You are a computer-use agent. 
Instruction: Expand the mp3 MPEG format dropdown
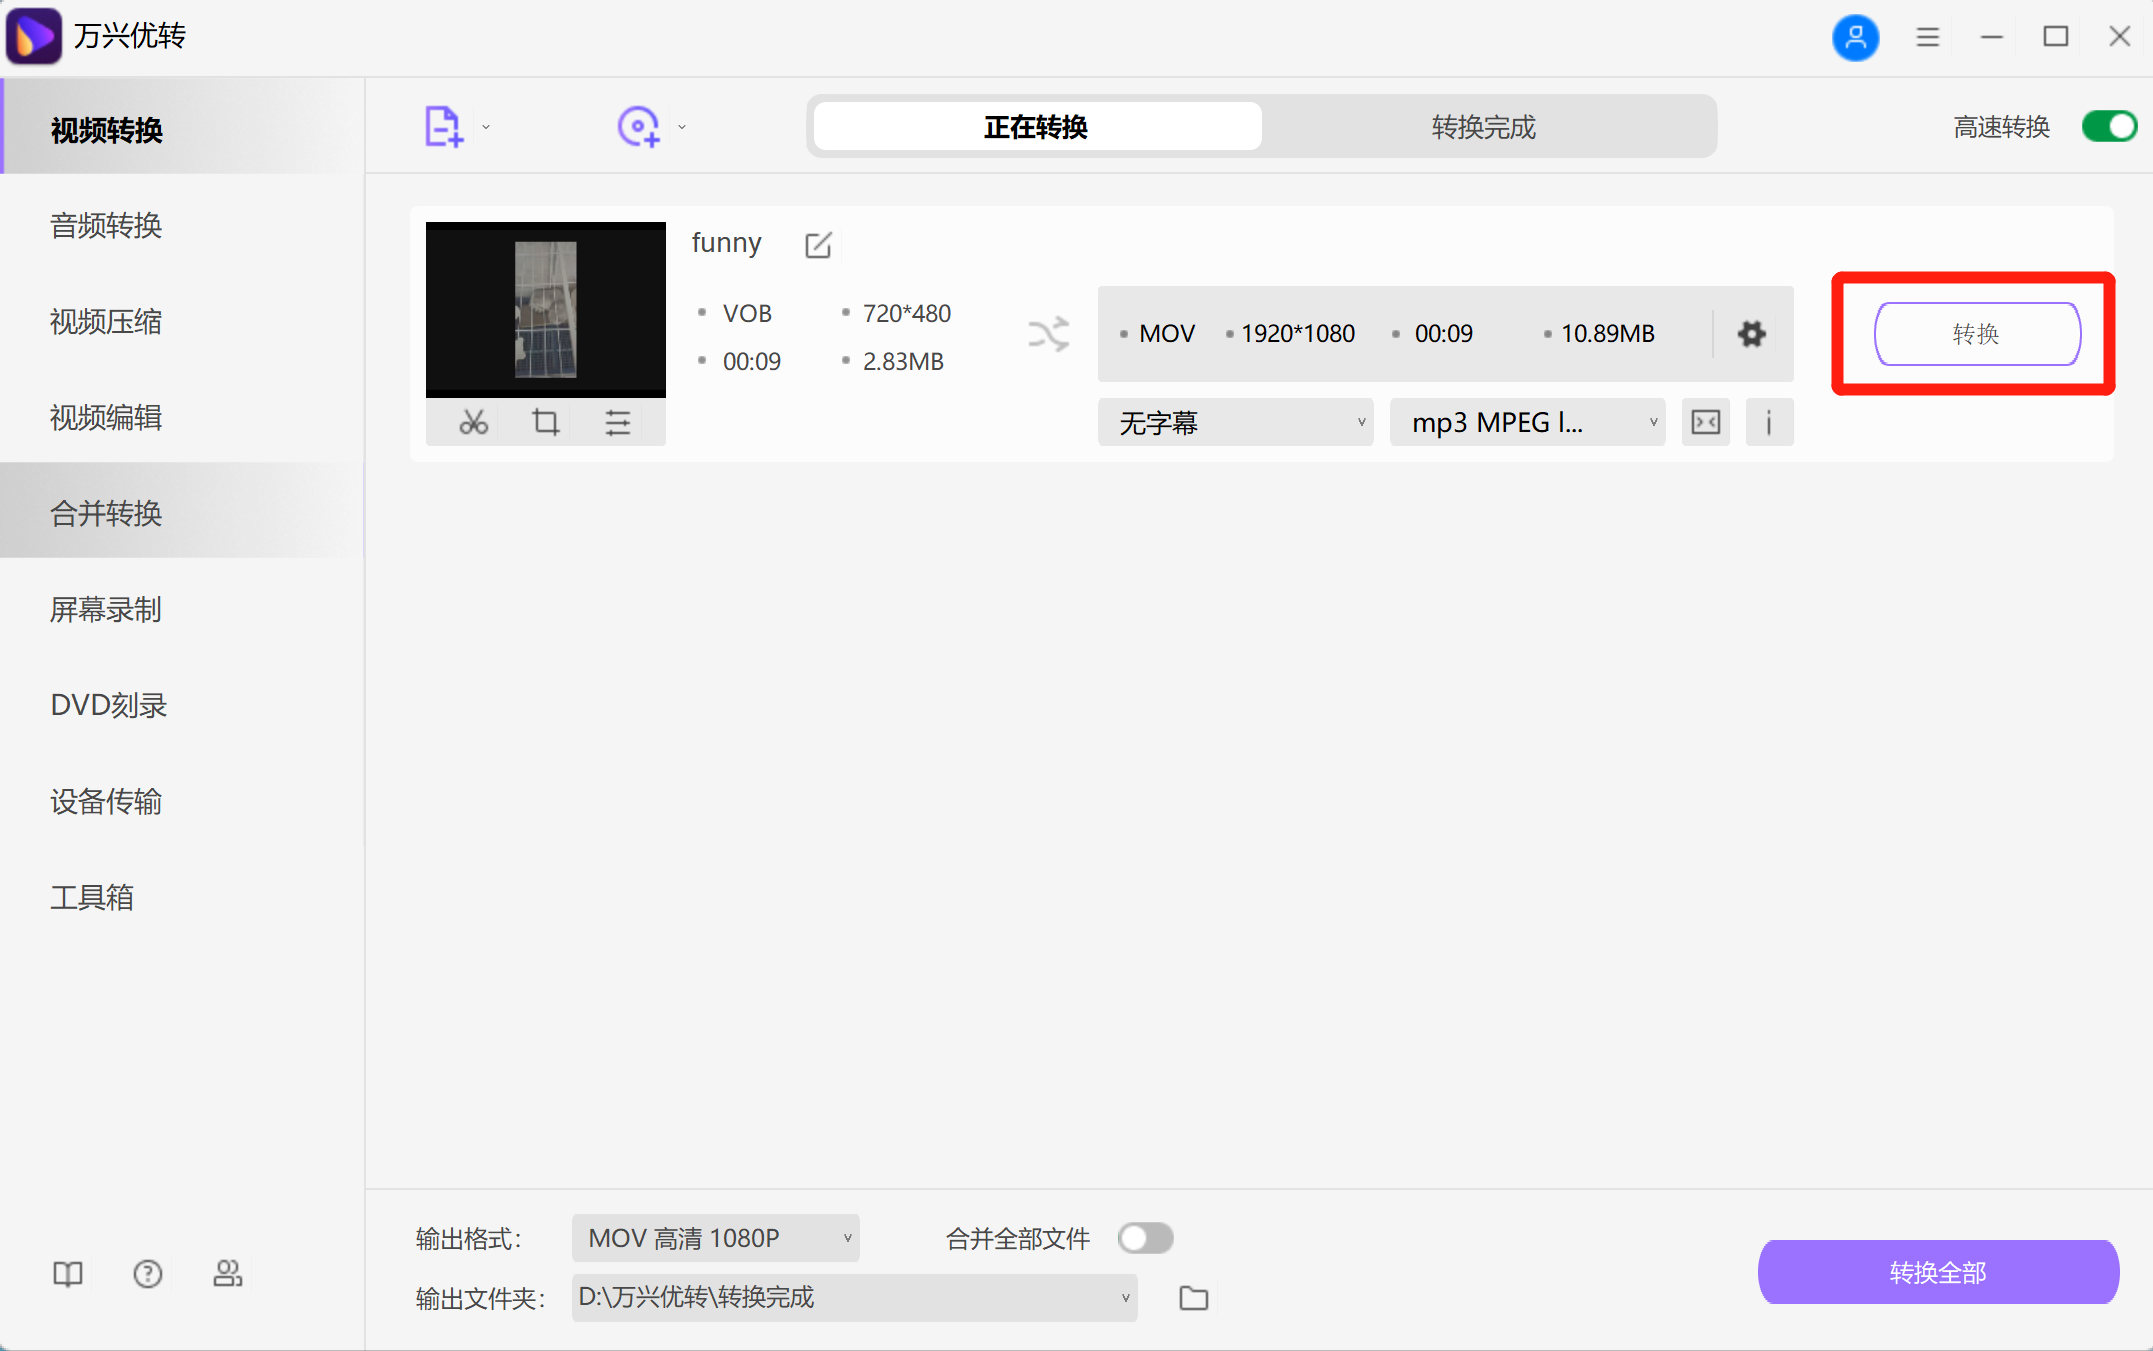pos(1527,422)
